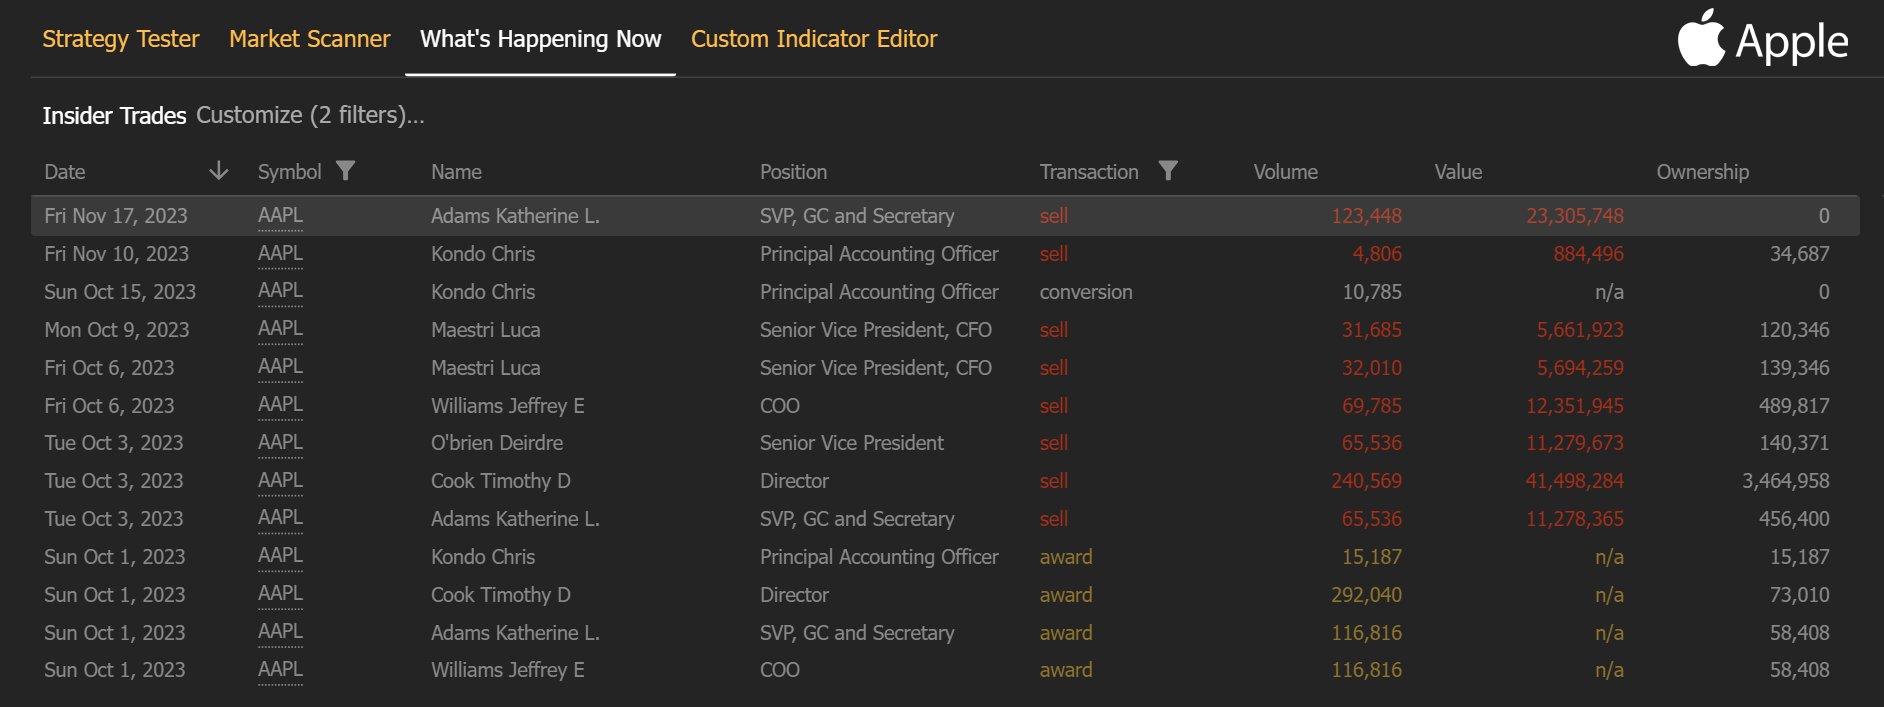The height and width of the screenshot is (707, 1884).
Task: Switch to the Market Scanner tab
Action: tap(309, 39)
